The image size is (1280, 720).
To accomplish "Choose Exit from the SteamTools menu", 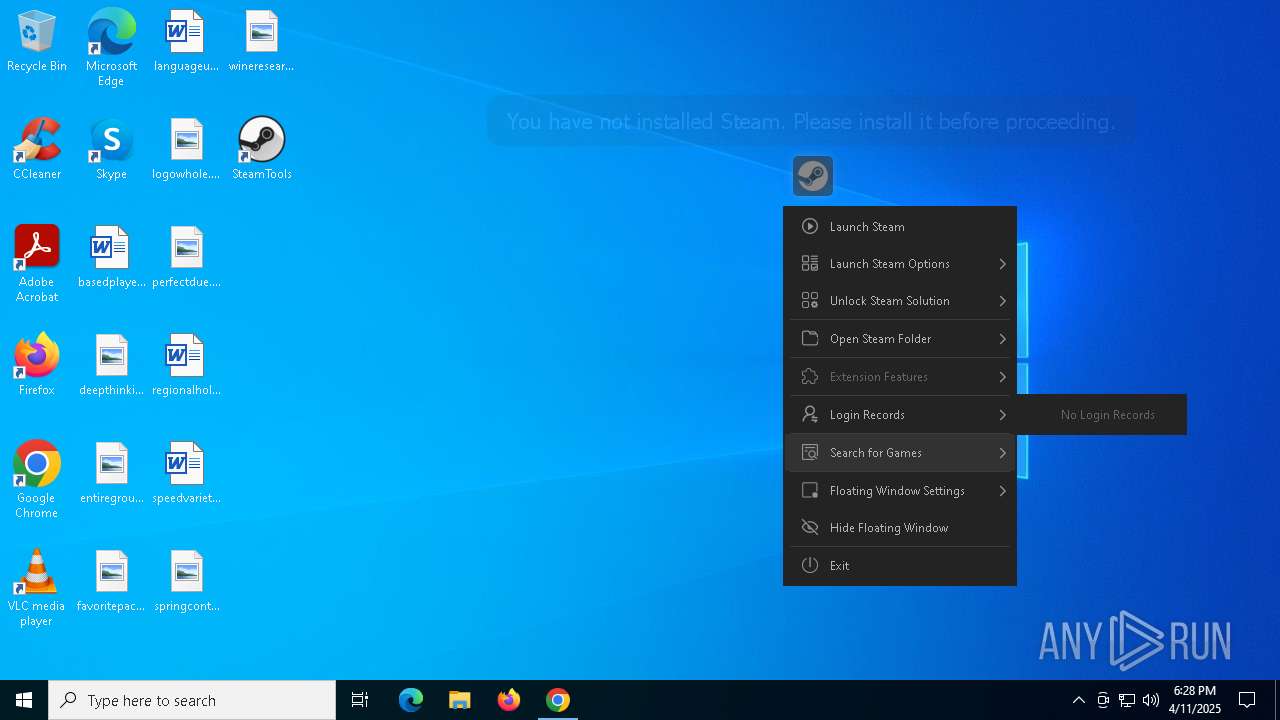I will pyautogui.click(x=900, y=566).
